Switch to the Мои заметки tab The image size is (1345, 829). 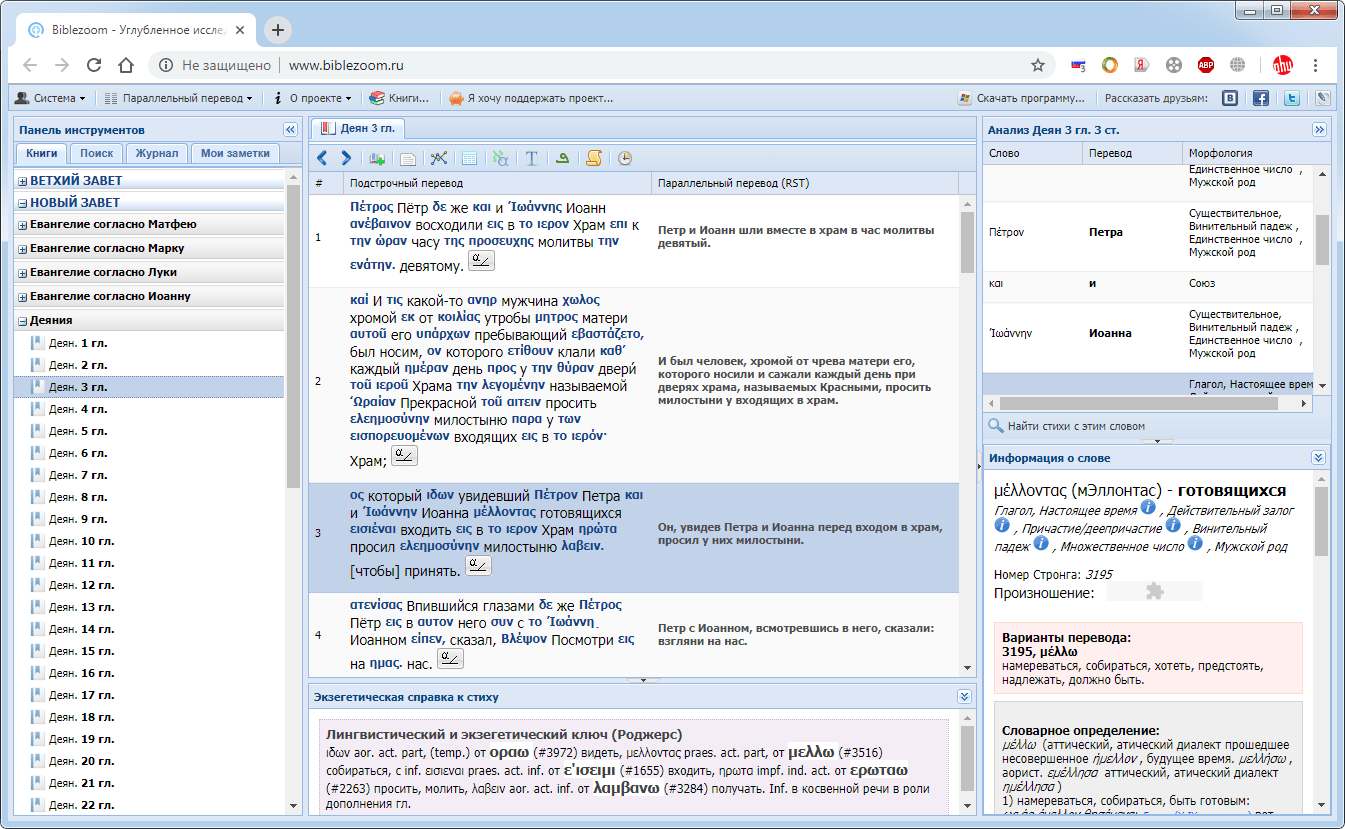(x=235, y=153)
